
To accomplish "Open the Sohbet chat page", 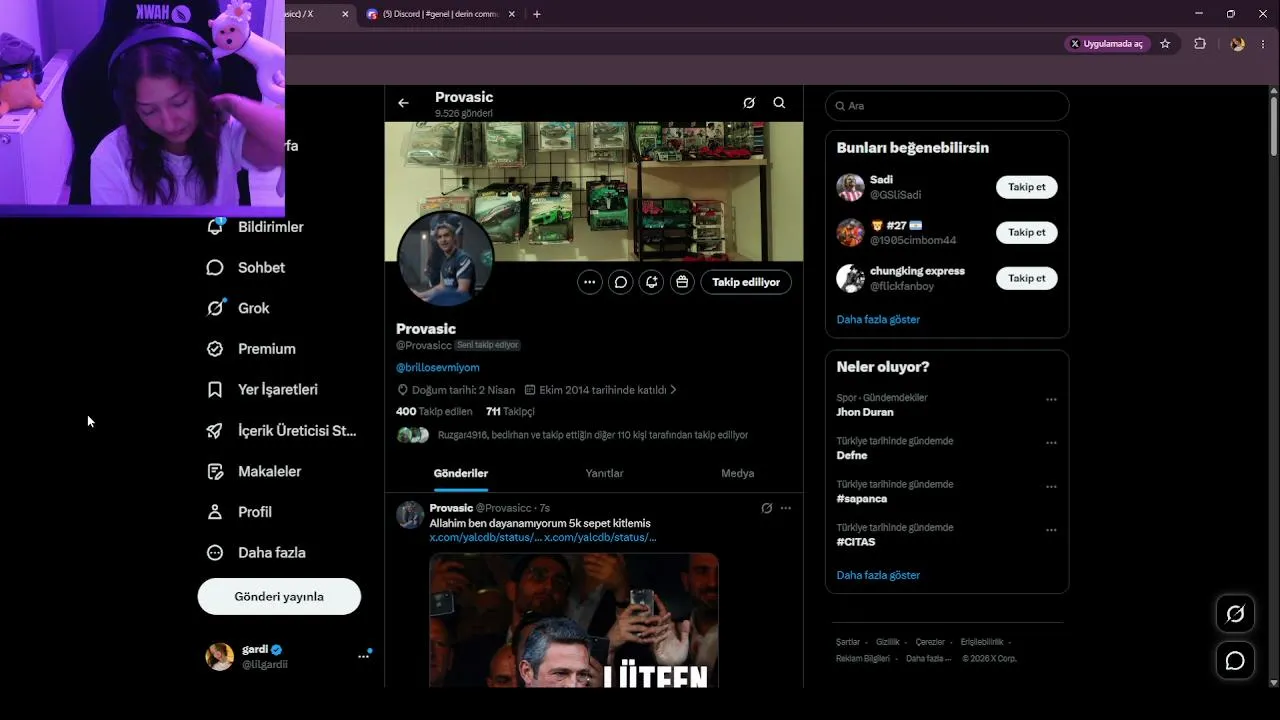I will [246, 268].
